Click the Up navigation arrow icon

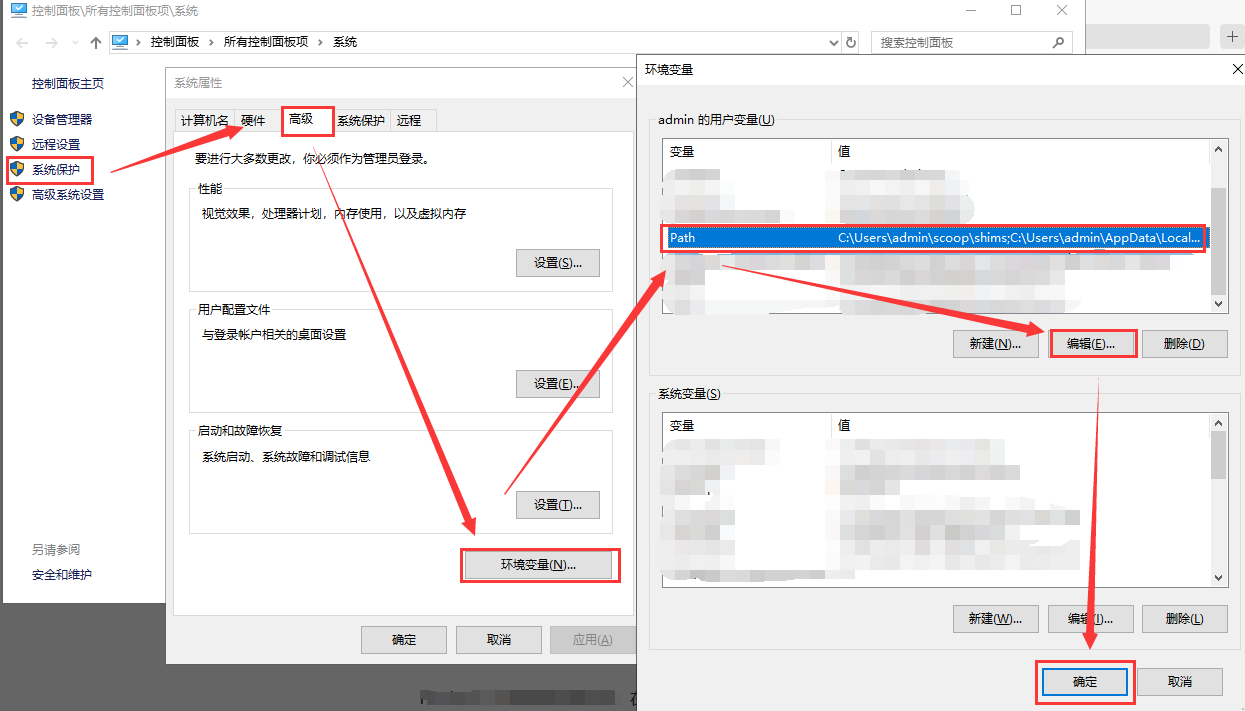coord(96,43)
